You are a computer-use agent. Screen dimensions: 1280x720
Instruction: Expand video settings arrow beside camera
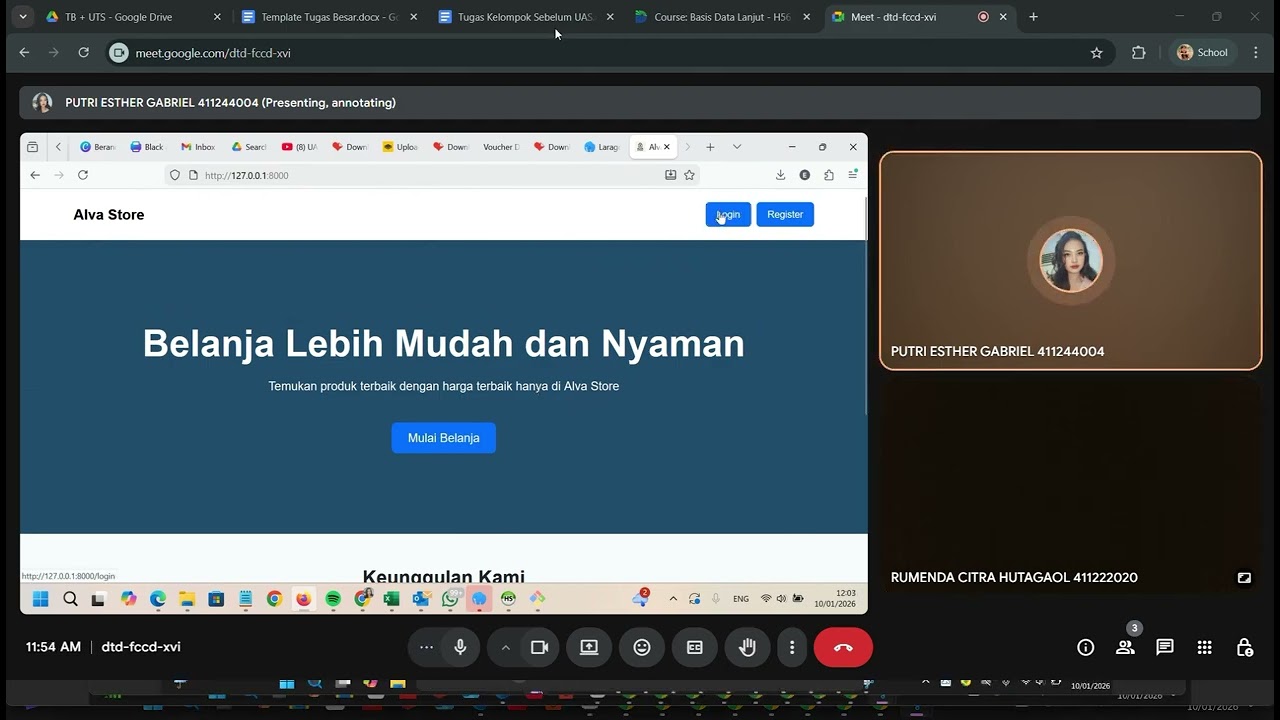505,647
